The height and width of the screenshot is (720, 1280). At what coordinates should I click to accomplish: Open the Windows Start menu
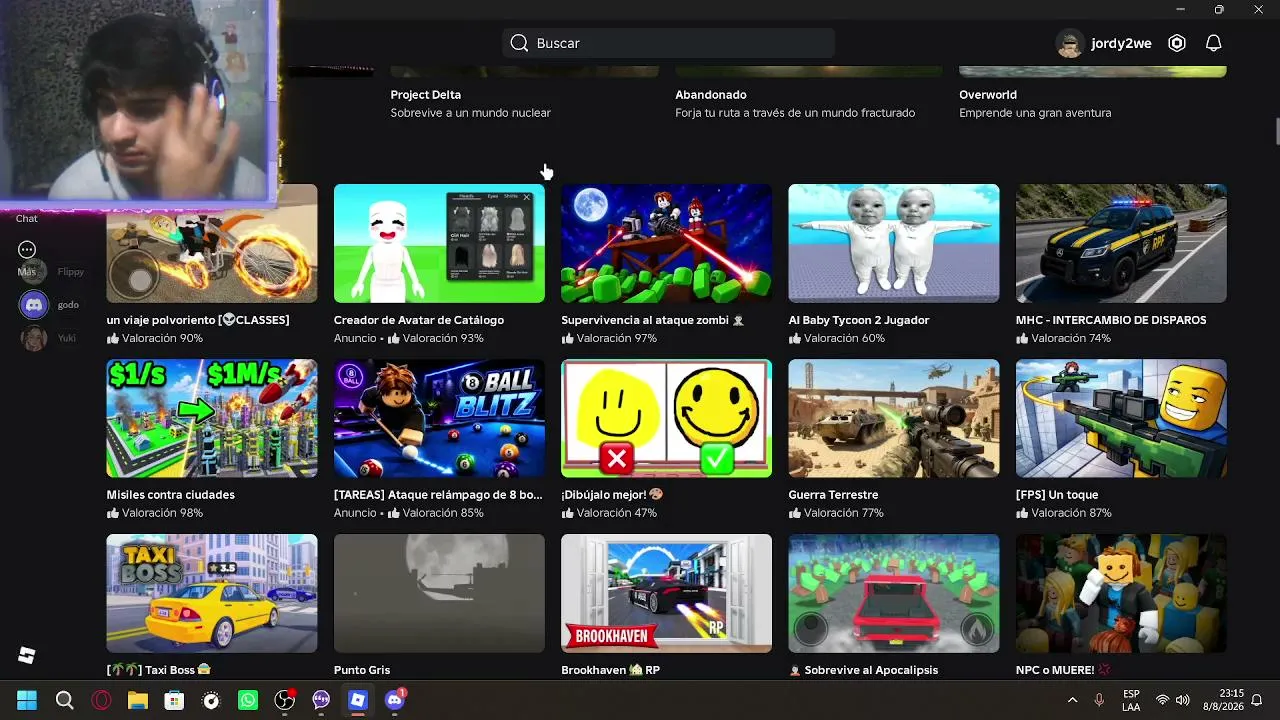tap(27, 700)
